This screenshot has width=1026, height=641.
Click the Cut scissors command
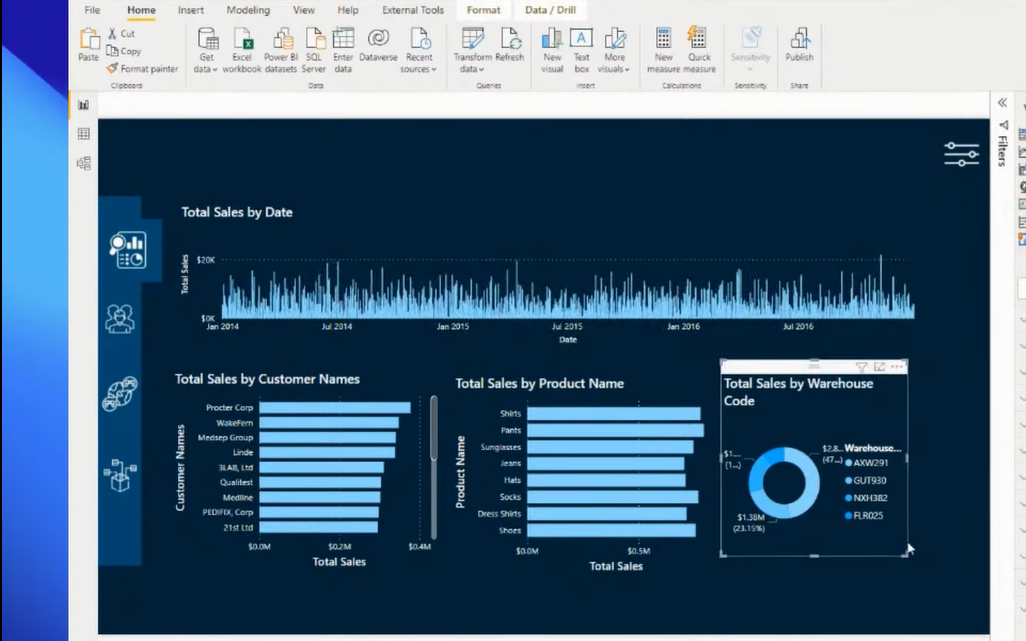(122, 33)
